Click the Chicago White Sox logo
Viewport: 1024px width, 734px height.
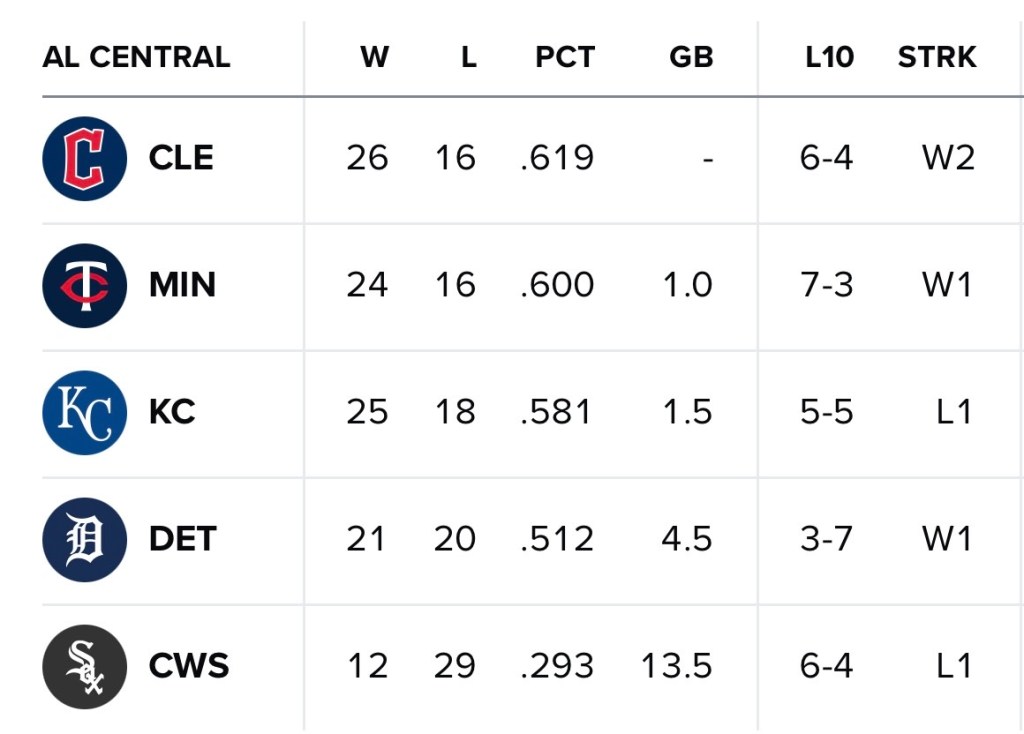coord(84,666)
